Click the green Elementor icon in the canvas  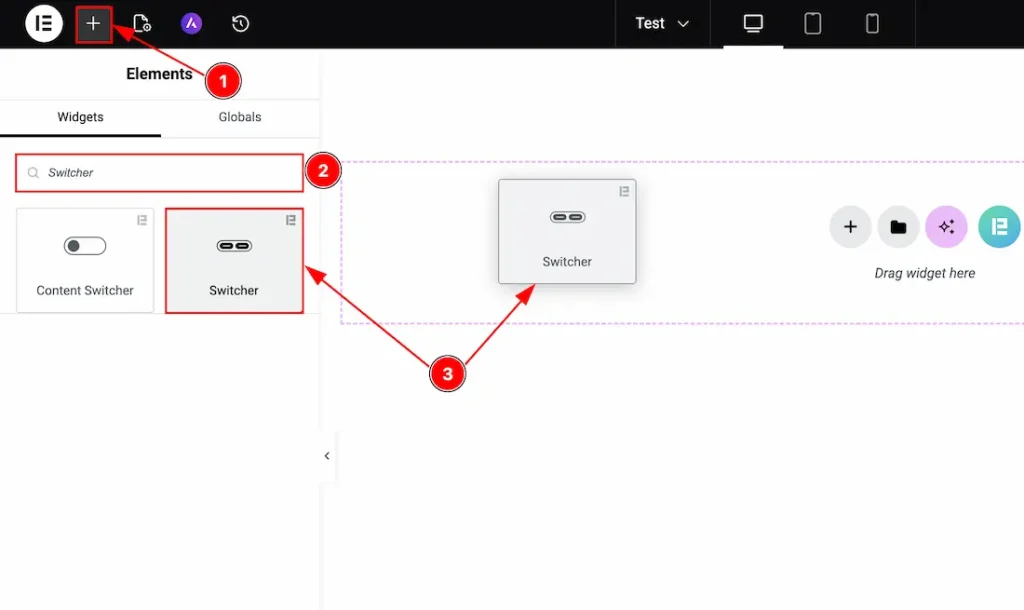998,227
